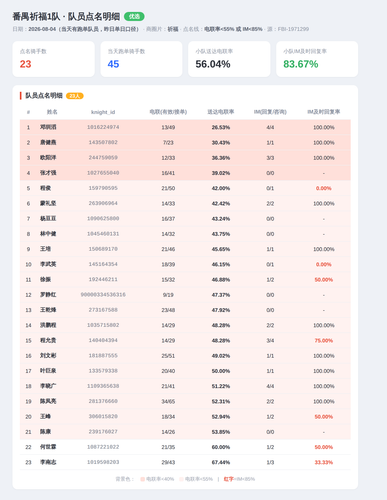Click the 39.02% delivery contact rate

[221, 173]
